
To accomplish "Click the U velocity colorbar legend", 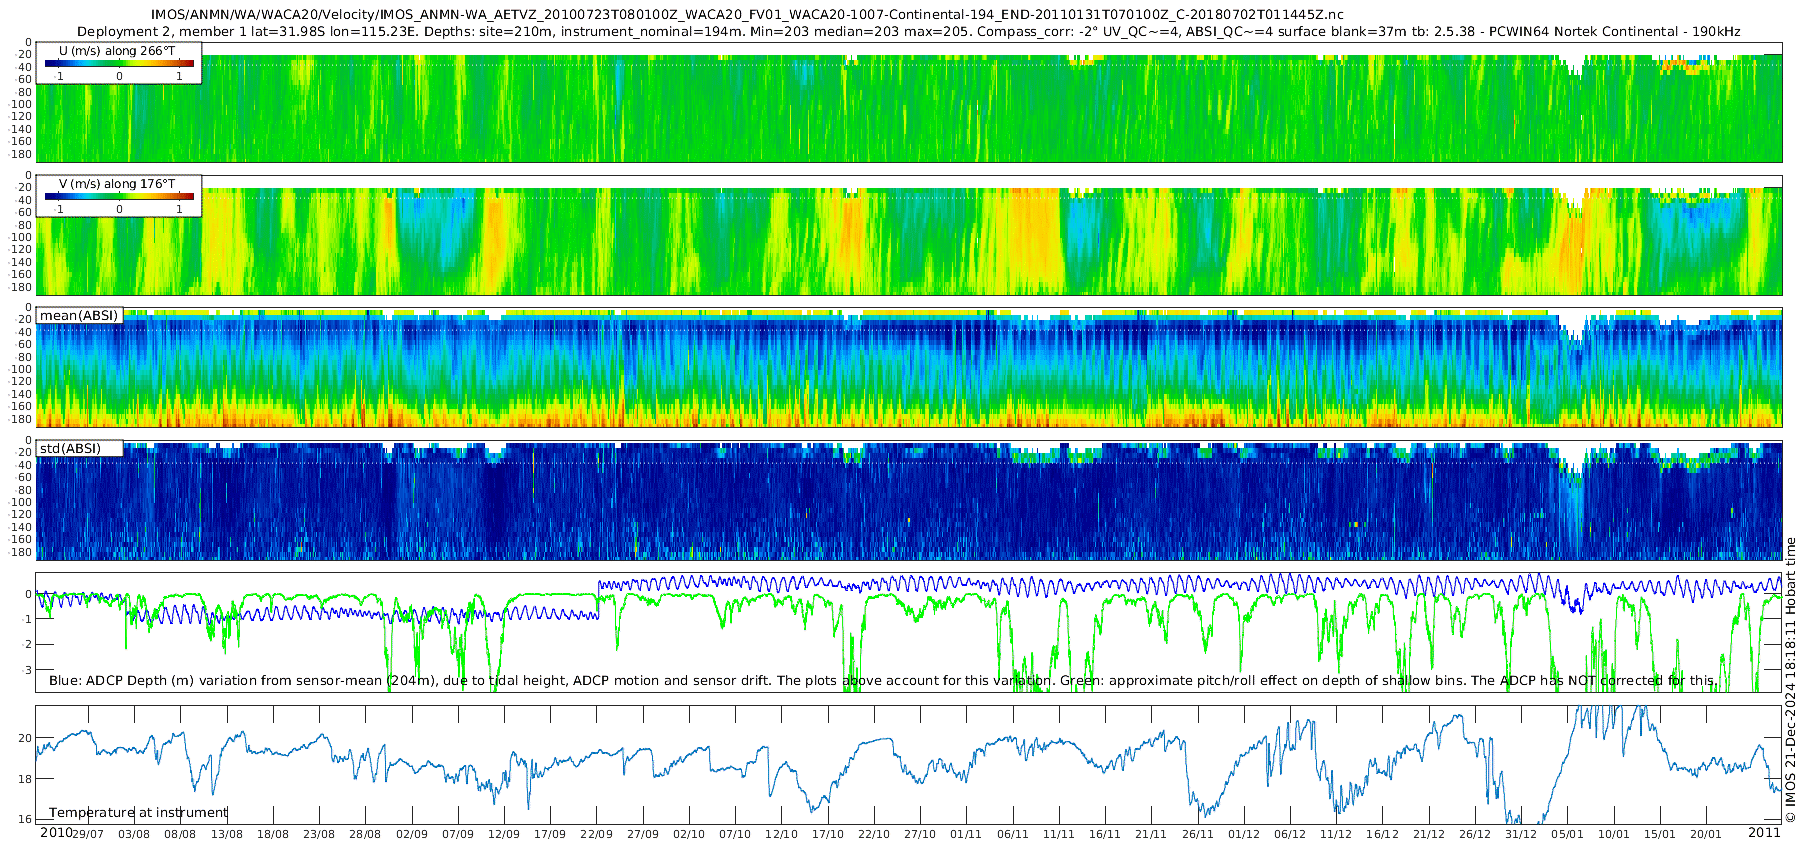I will coord(119,64).
